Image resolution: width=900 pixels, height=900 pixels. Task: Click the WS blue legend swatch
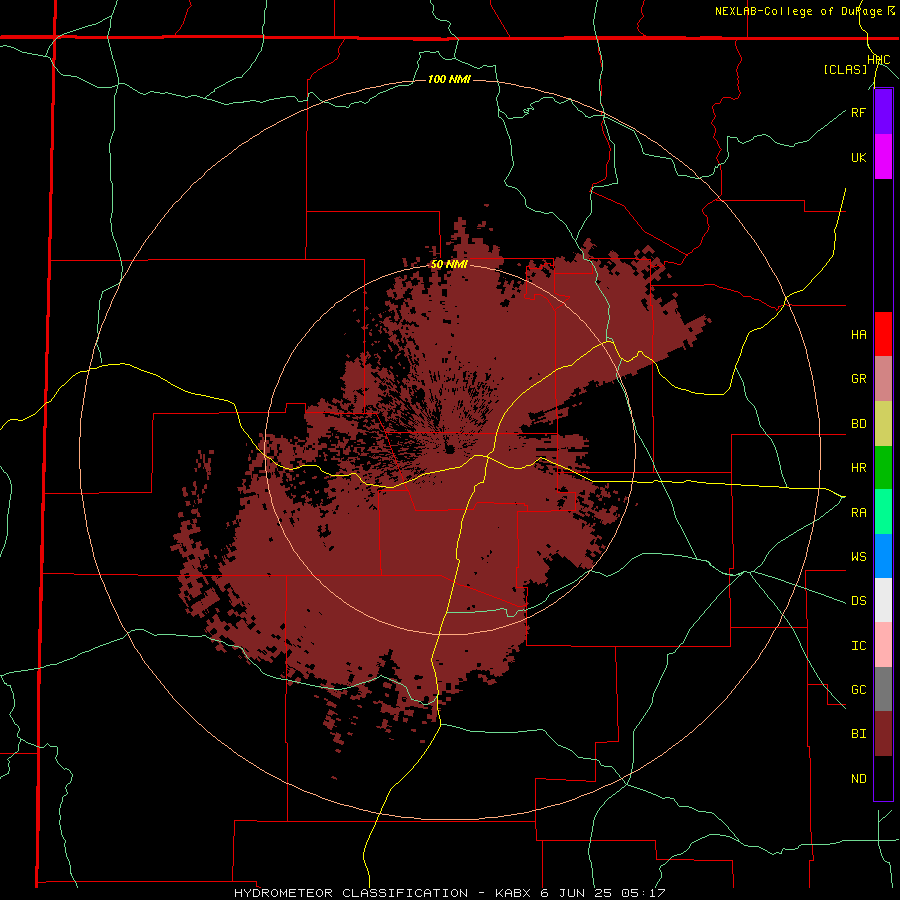tap(883, 556)
